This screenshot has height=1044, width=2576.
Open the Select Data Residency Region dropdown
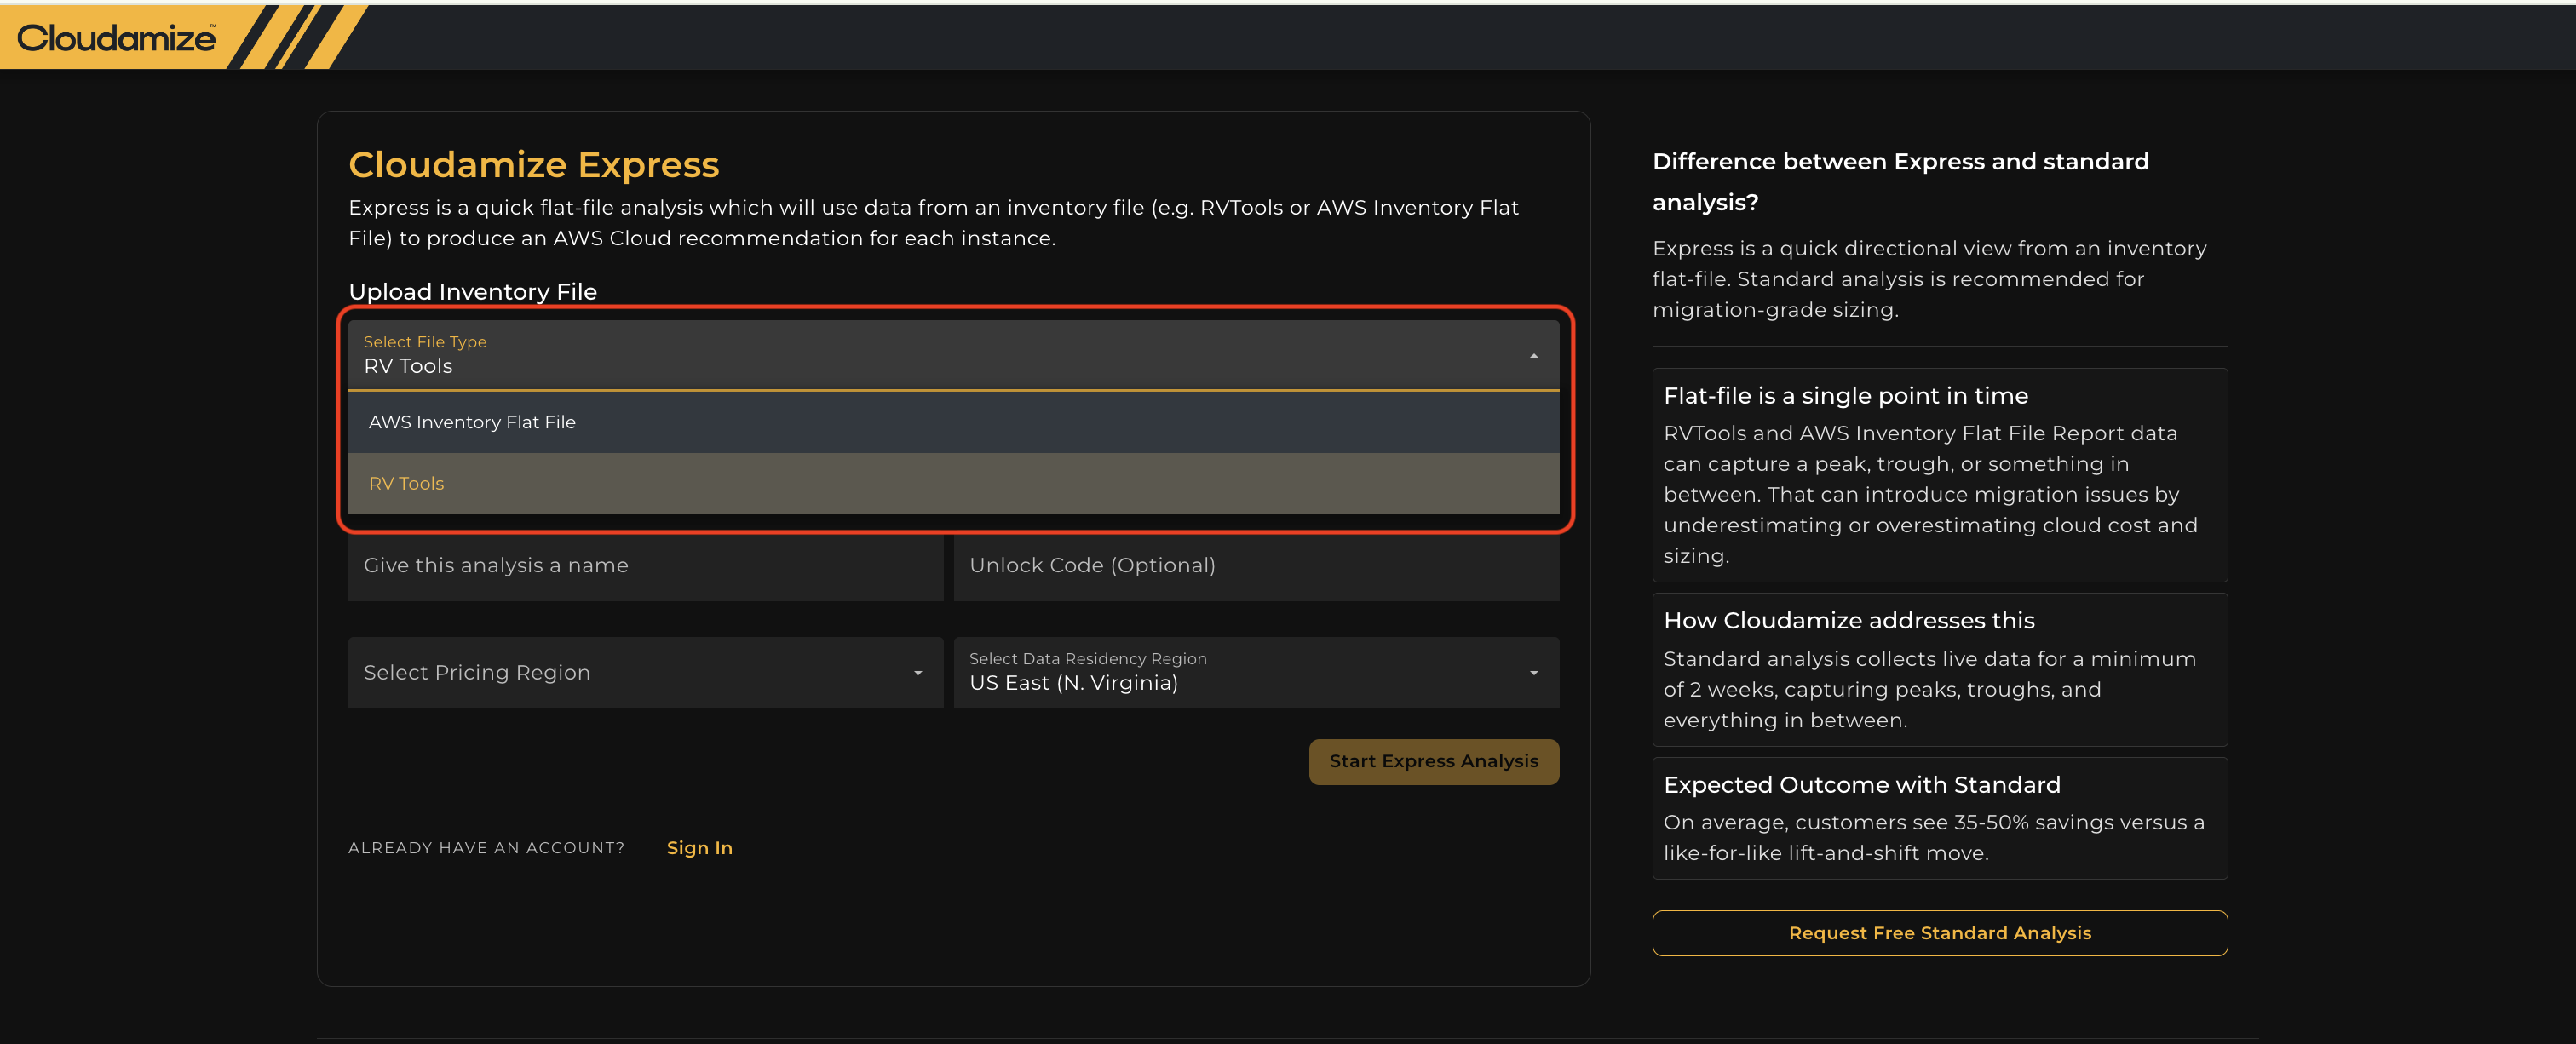1256,673
